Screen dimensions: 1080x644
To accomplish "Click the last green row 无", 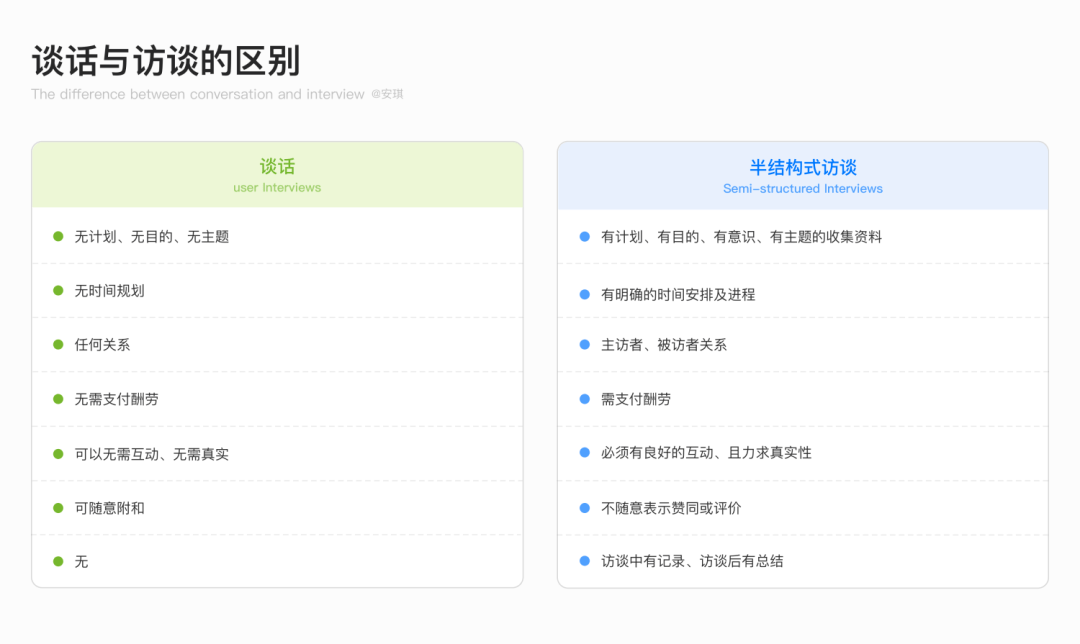I will click(x=277, y=561).
